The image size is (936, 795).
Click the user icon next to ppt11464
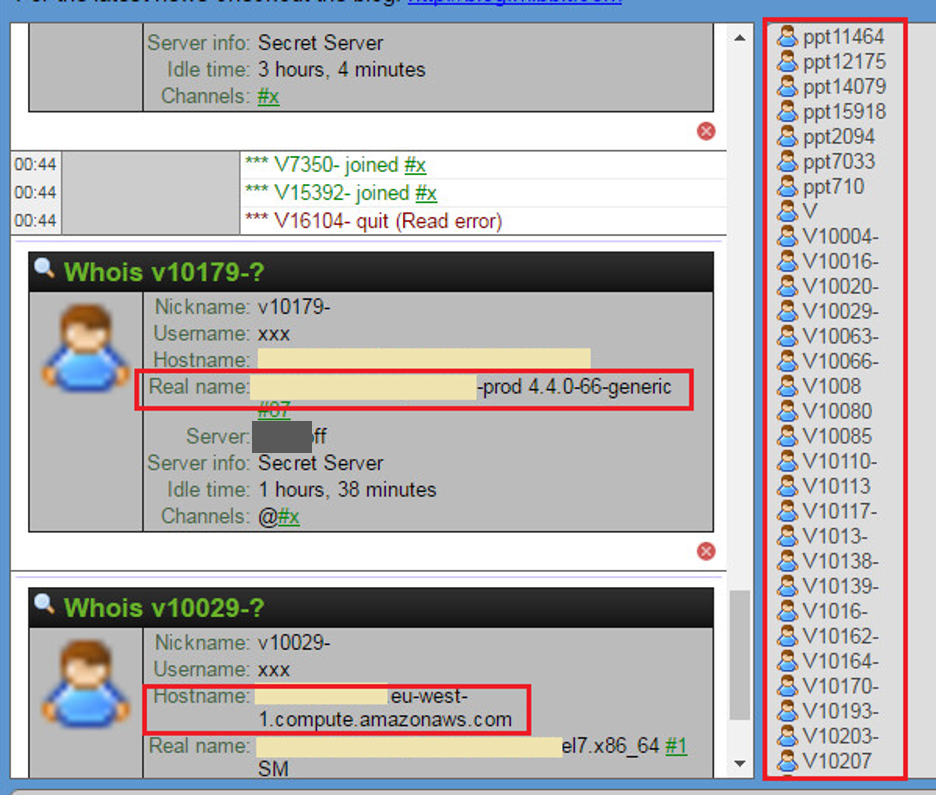(x=788, y=37)
